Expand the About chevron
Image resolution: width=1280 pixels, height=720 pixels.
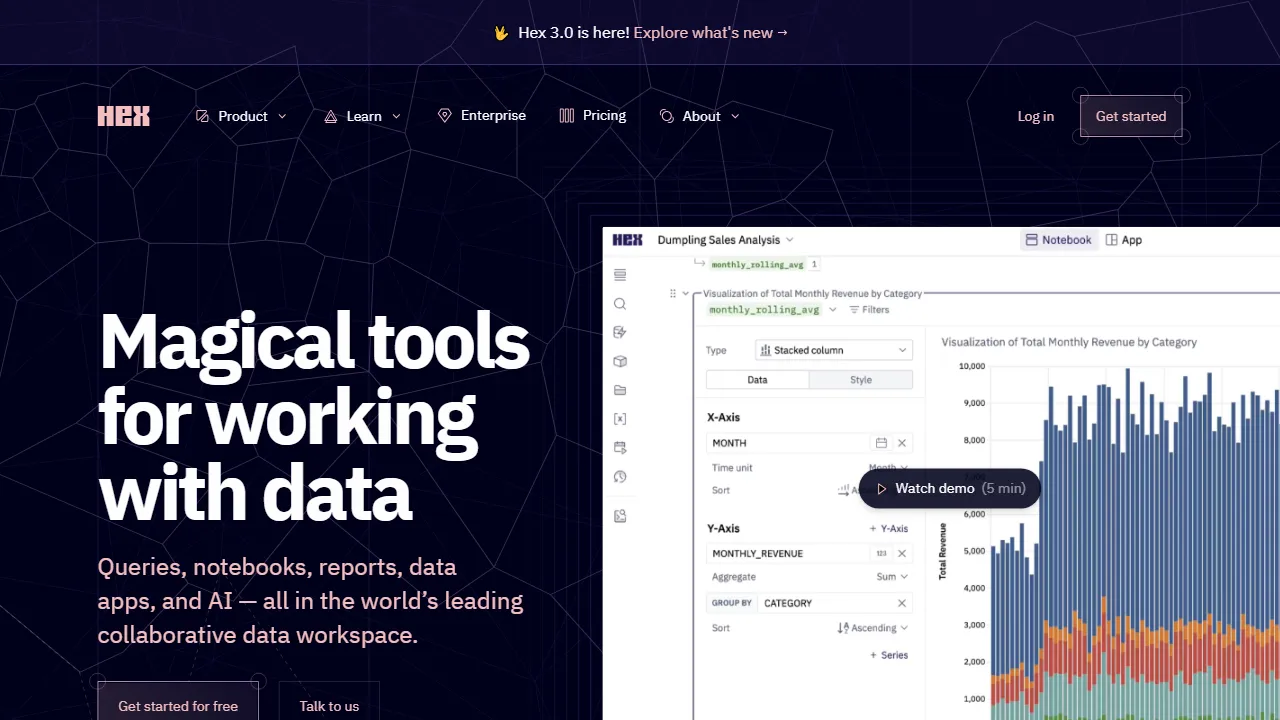coord(735,116)
